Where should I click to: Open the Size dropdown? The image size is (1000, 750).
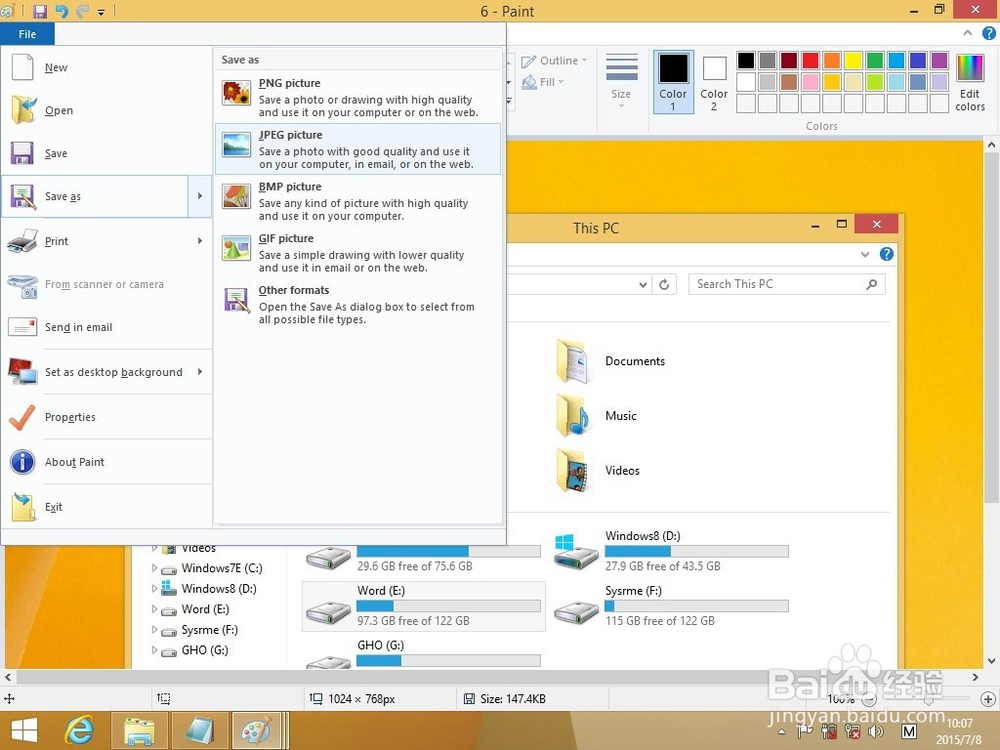point(621,81)
